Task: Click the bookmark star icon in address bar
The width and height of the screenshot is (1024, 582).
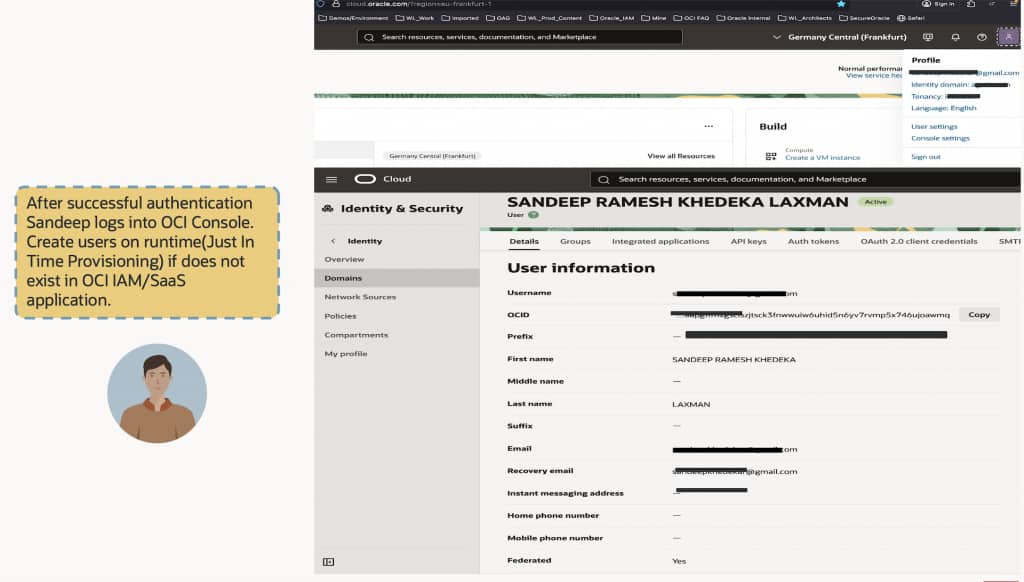Action: tap(841, 4)
